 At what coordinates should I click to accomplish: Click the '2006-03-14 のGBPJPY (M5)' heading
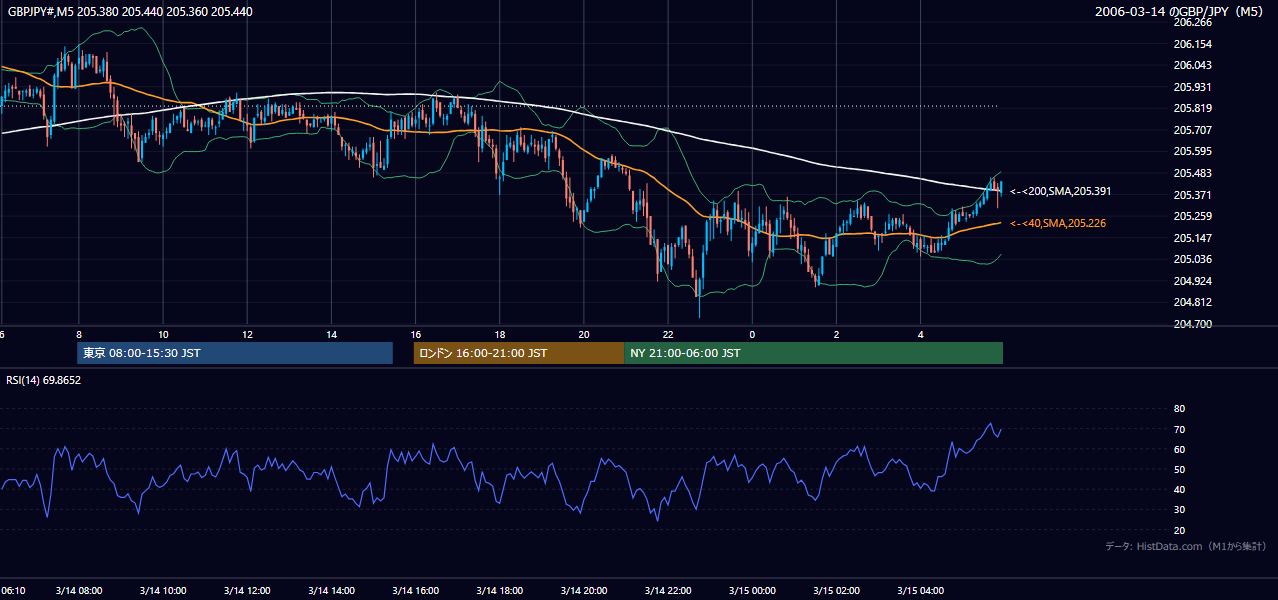[1181, 11]
